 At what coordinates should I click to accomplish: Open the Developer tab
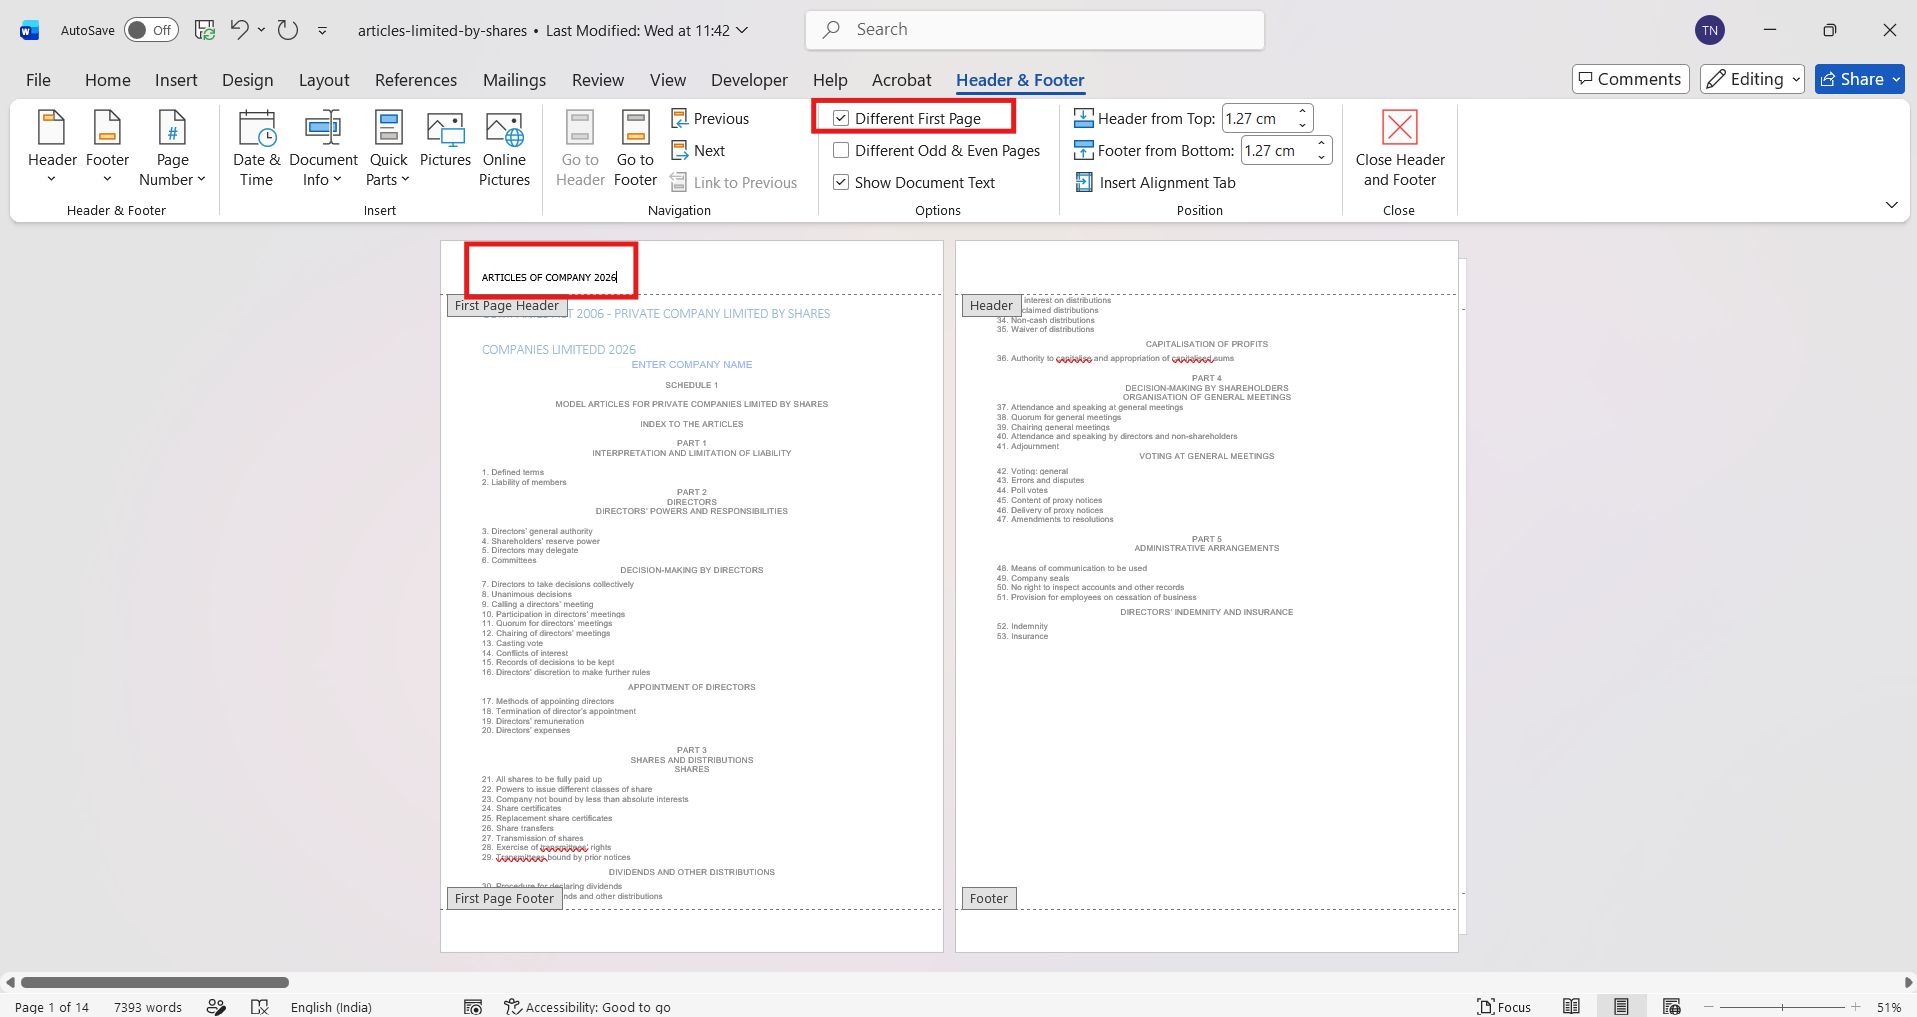(749, 80)
